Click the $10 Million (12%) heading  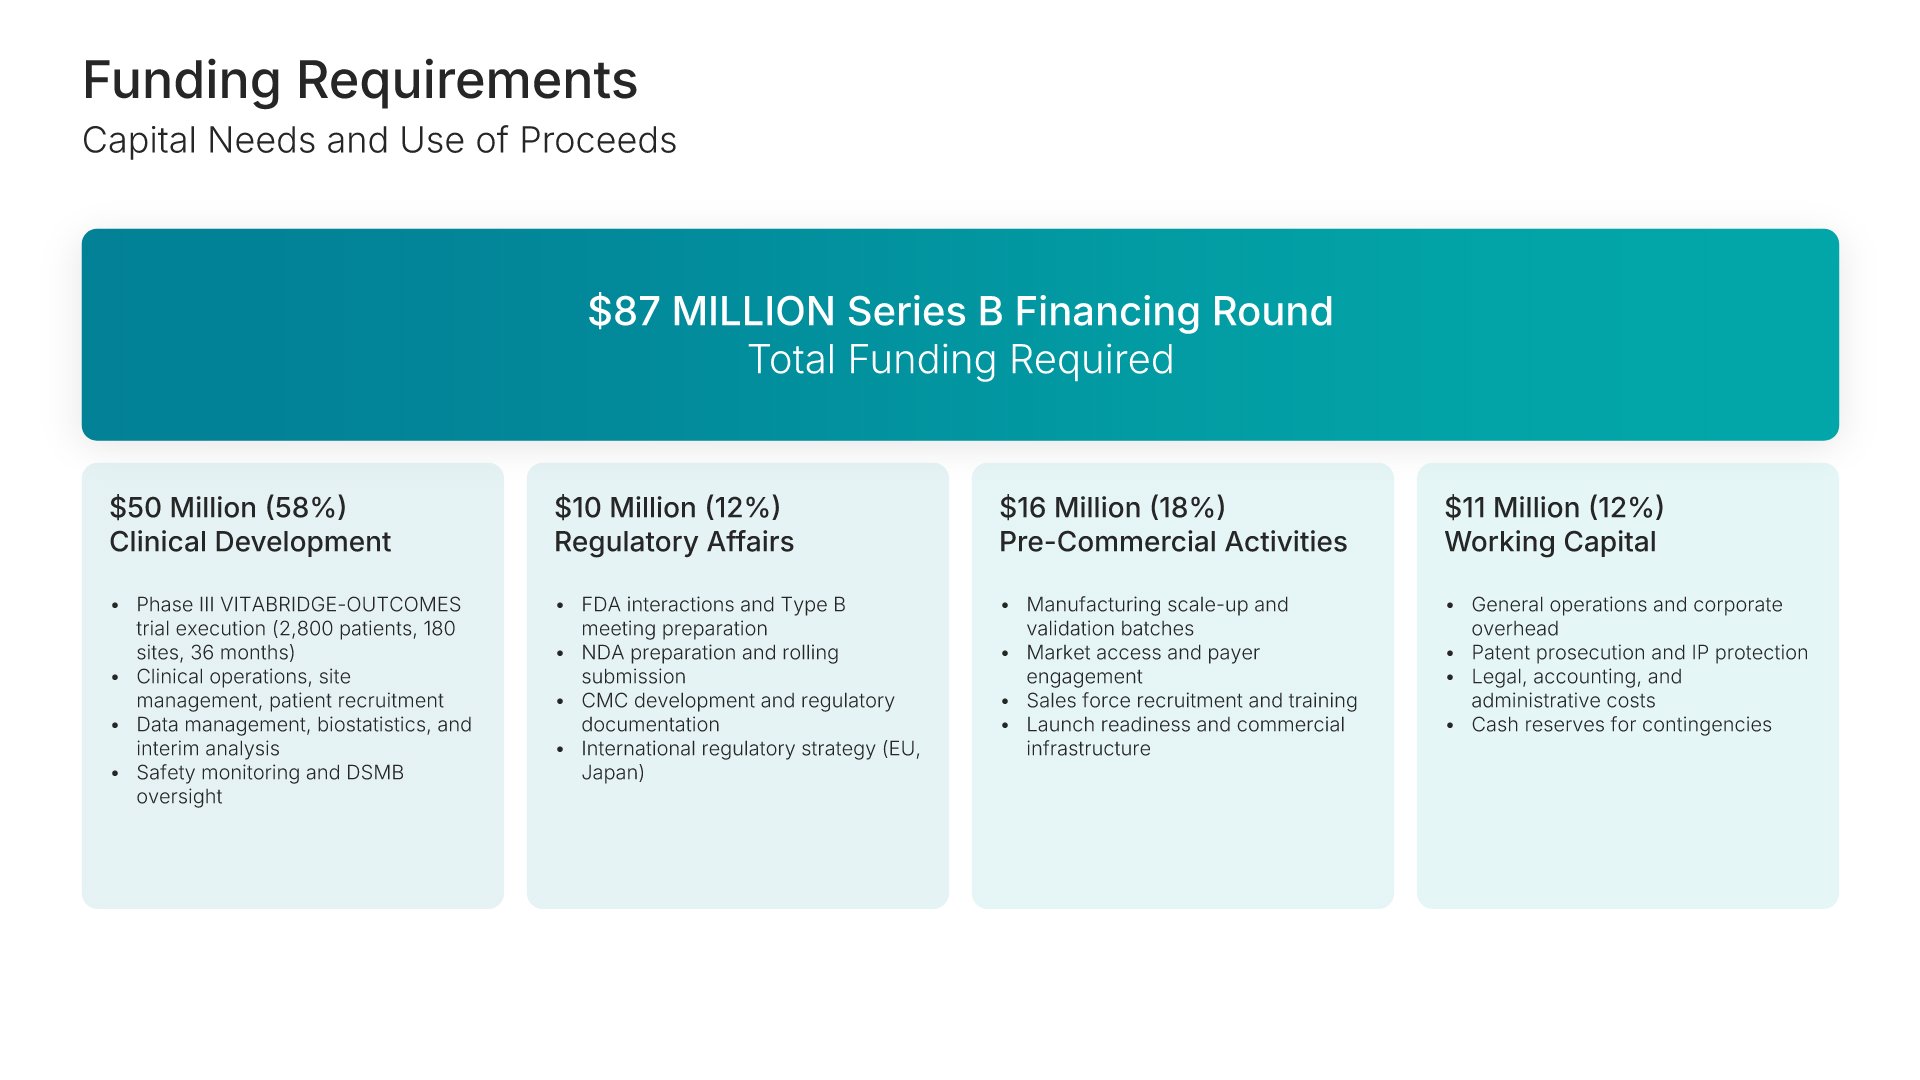click(x=667, y=507)
